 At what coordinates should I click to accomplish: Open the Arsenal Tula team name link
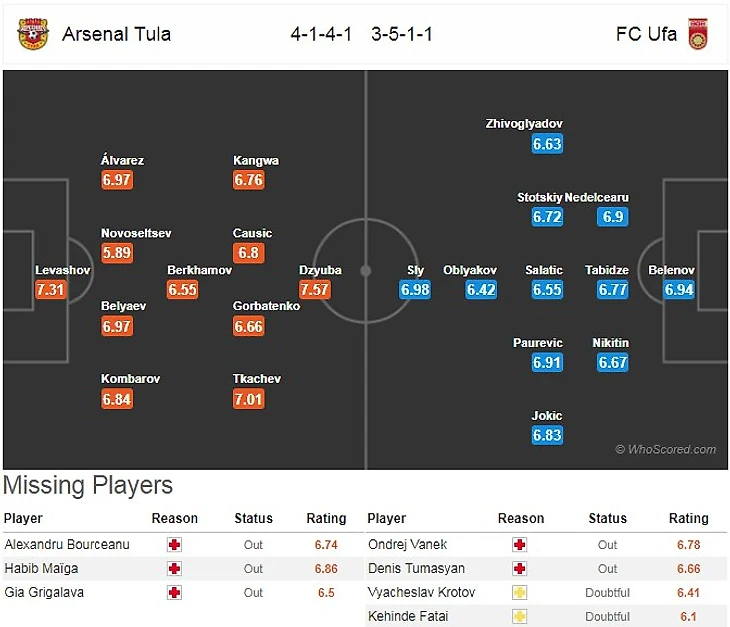tap(116, 34)
